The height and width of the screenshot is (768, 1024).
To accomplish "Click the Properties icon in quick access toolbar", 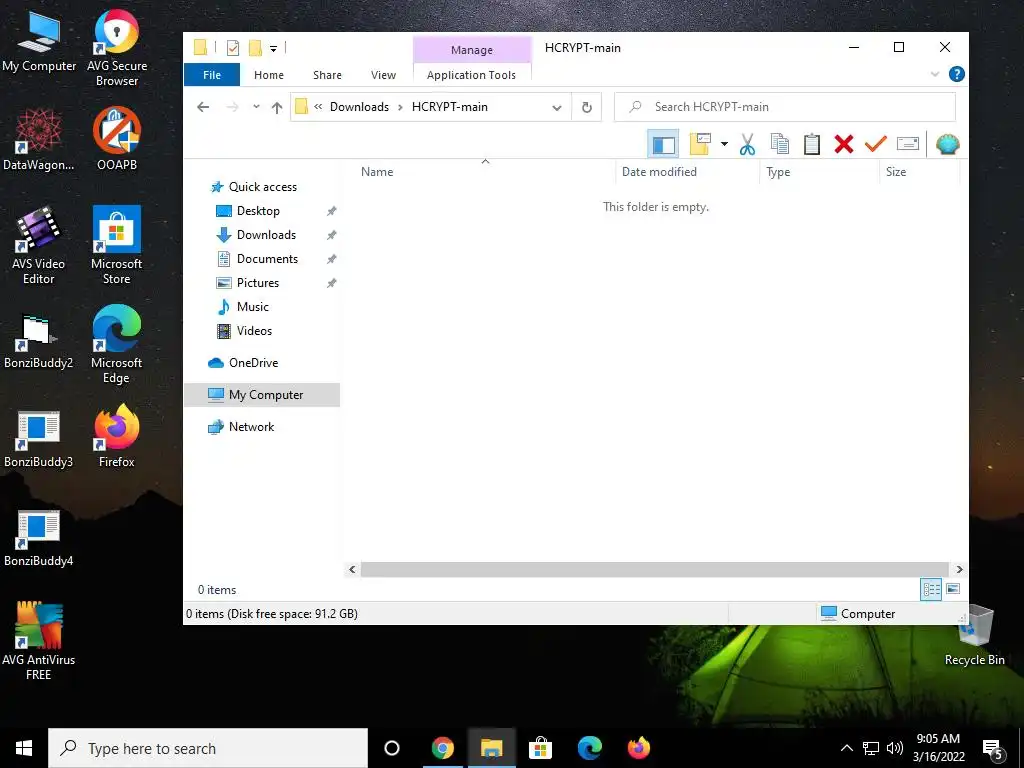I will [x=233, y=48].
